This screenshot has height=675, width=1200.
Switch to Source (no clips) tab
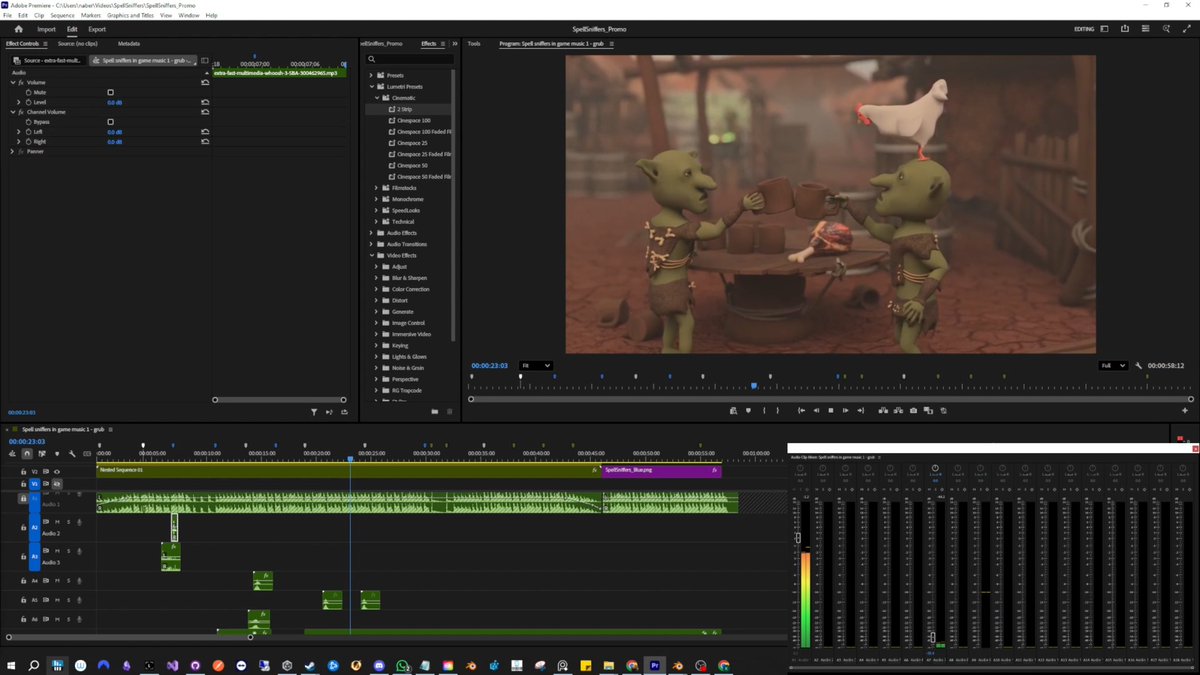[78, 44]
